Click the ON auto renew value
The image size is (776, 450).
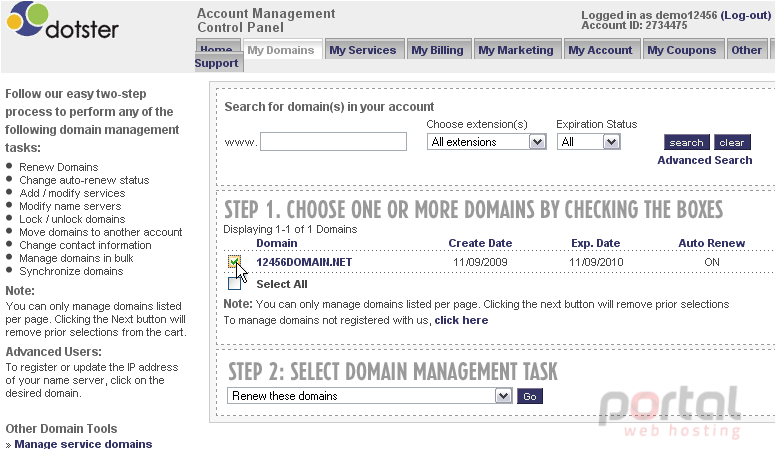point(712,262)
